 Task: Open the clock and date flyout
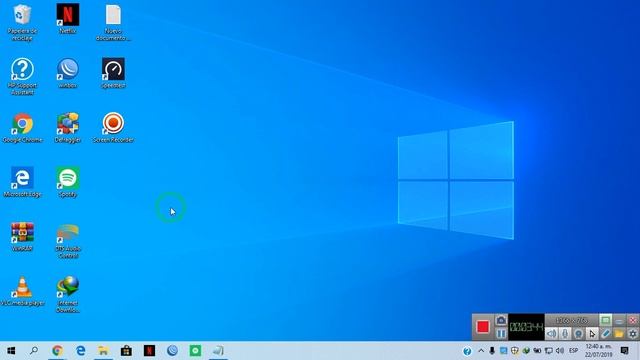point(598,351)
